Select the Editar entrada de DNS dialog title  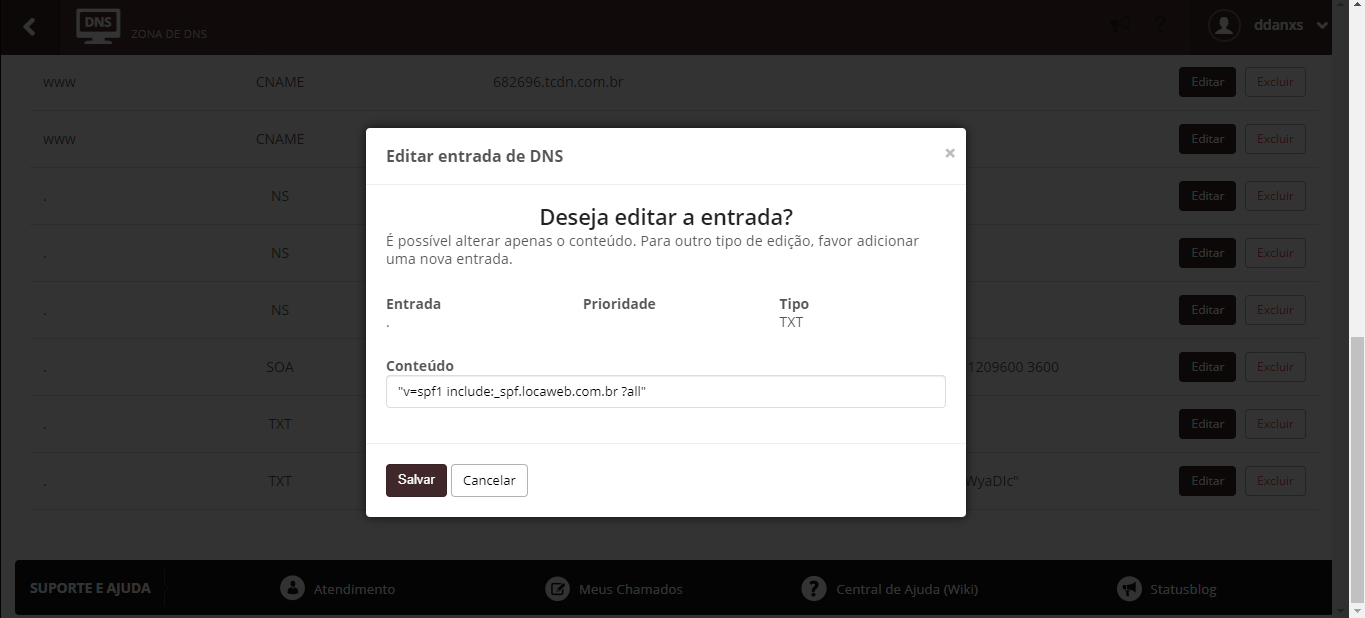tap(474, 156)
